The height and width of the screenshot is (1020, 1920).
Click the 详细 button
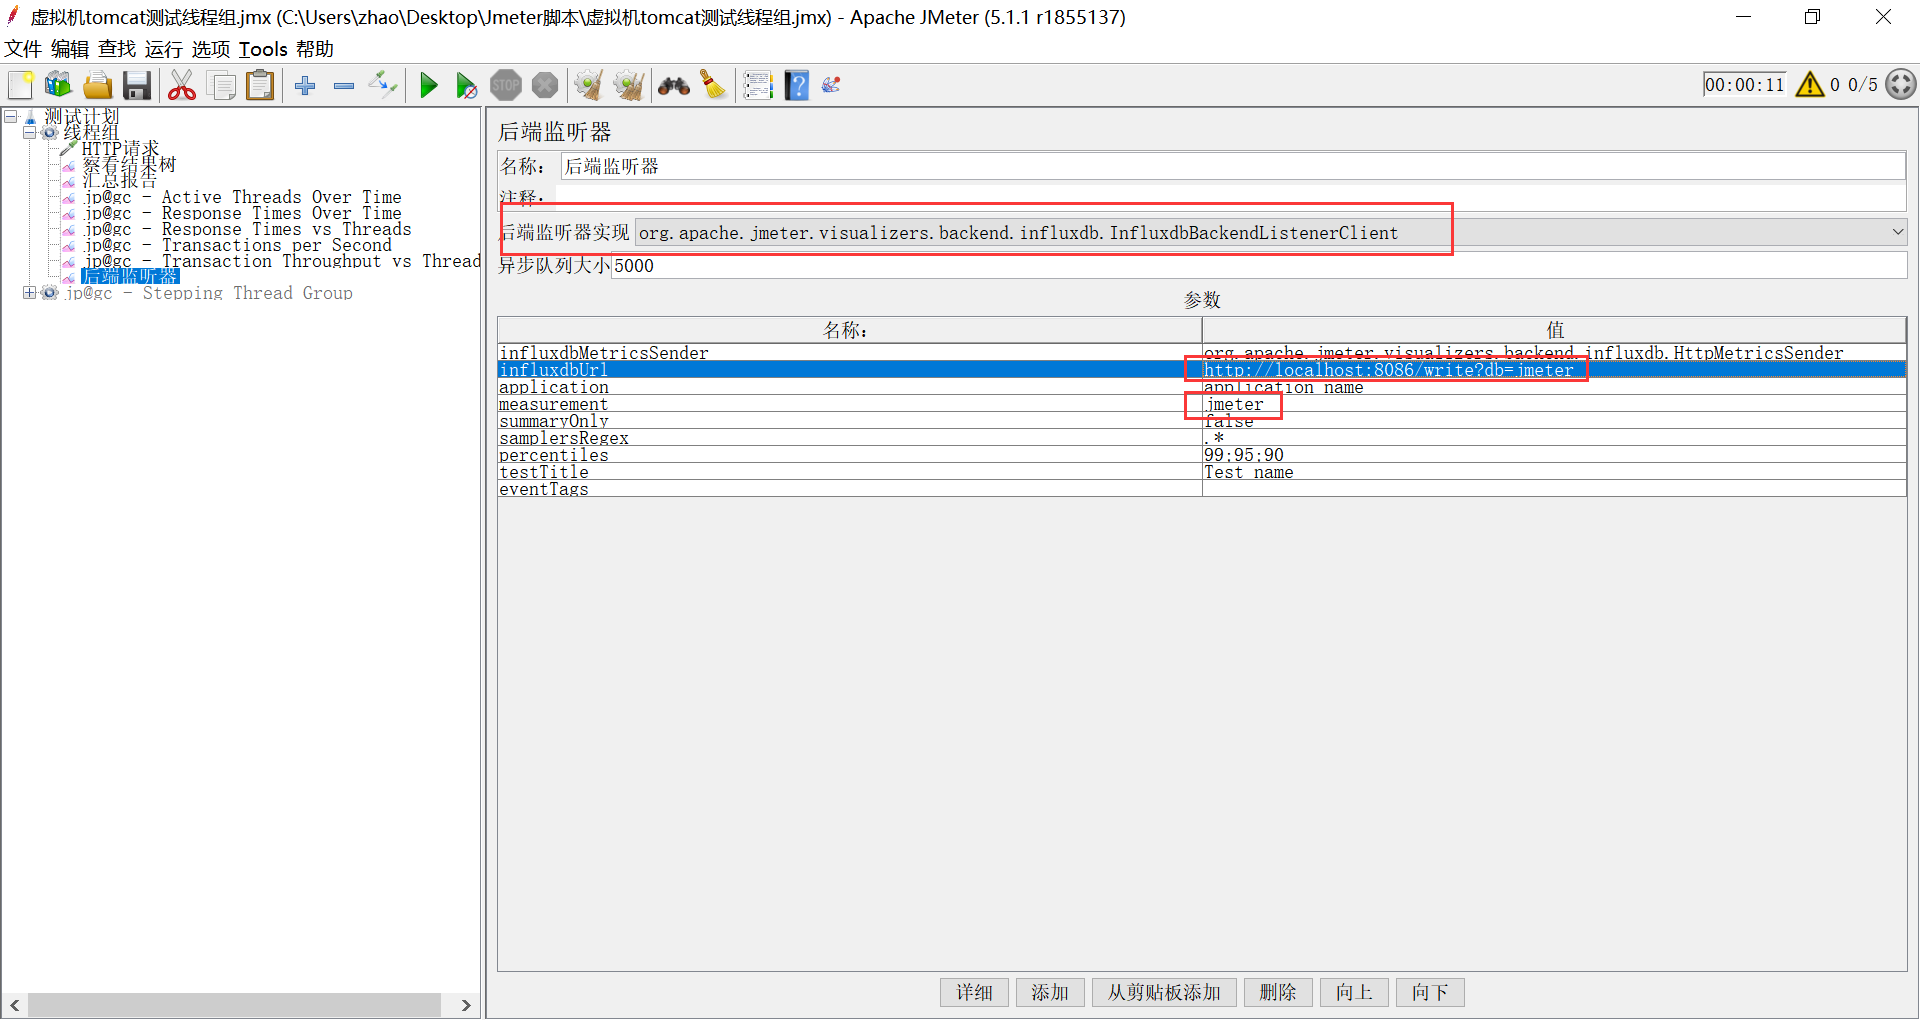[x=974, y=992]
